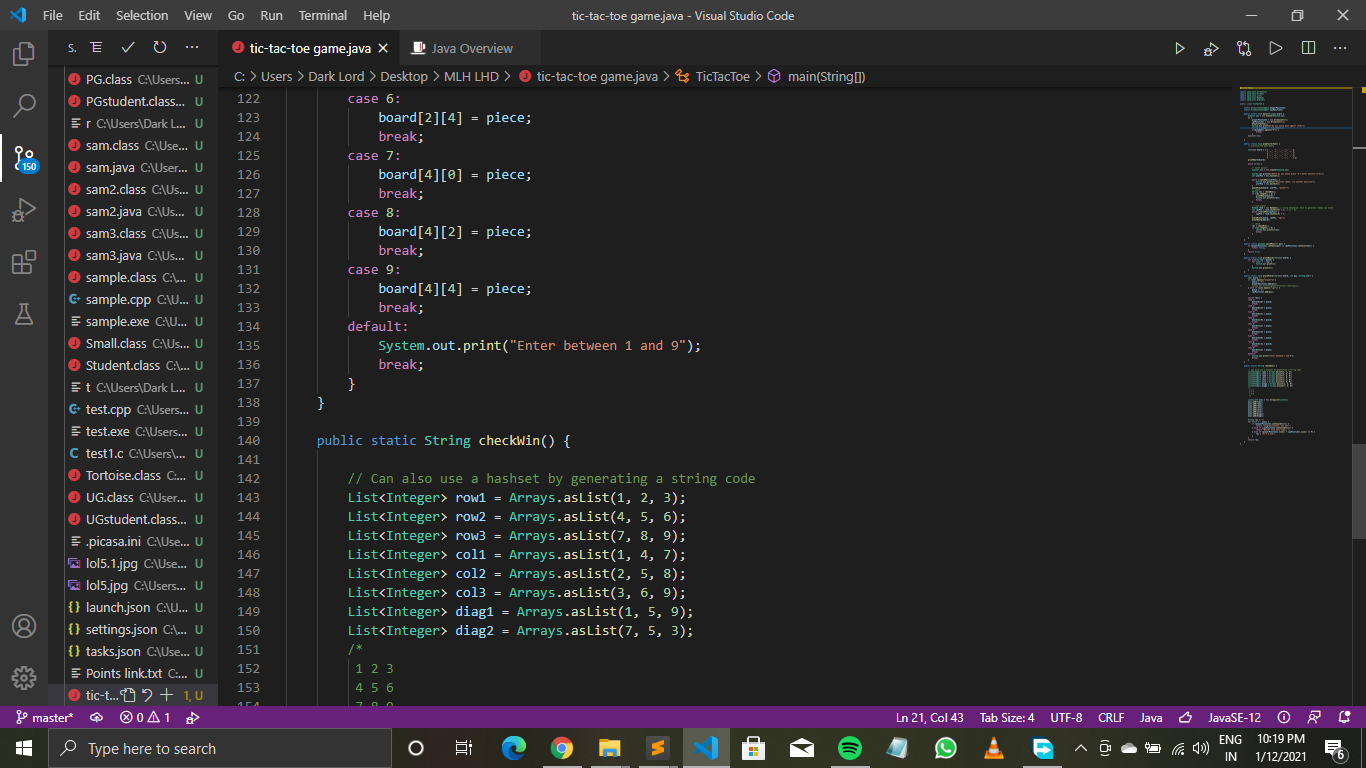Image resolution: width=1366 pixels, height=768 pixels.
Task: Click the Desktop breadcrumb segment
Action: click(x=404, y=76)
